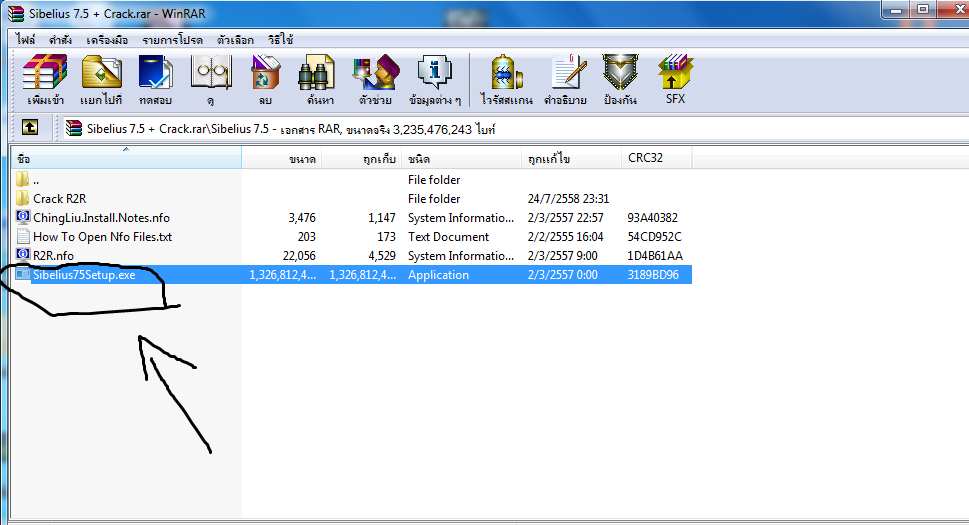Sort by Packed (ถูกเก็บ) column header
This screenshot has height=525, width=969.
[362, 159]
